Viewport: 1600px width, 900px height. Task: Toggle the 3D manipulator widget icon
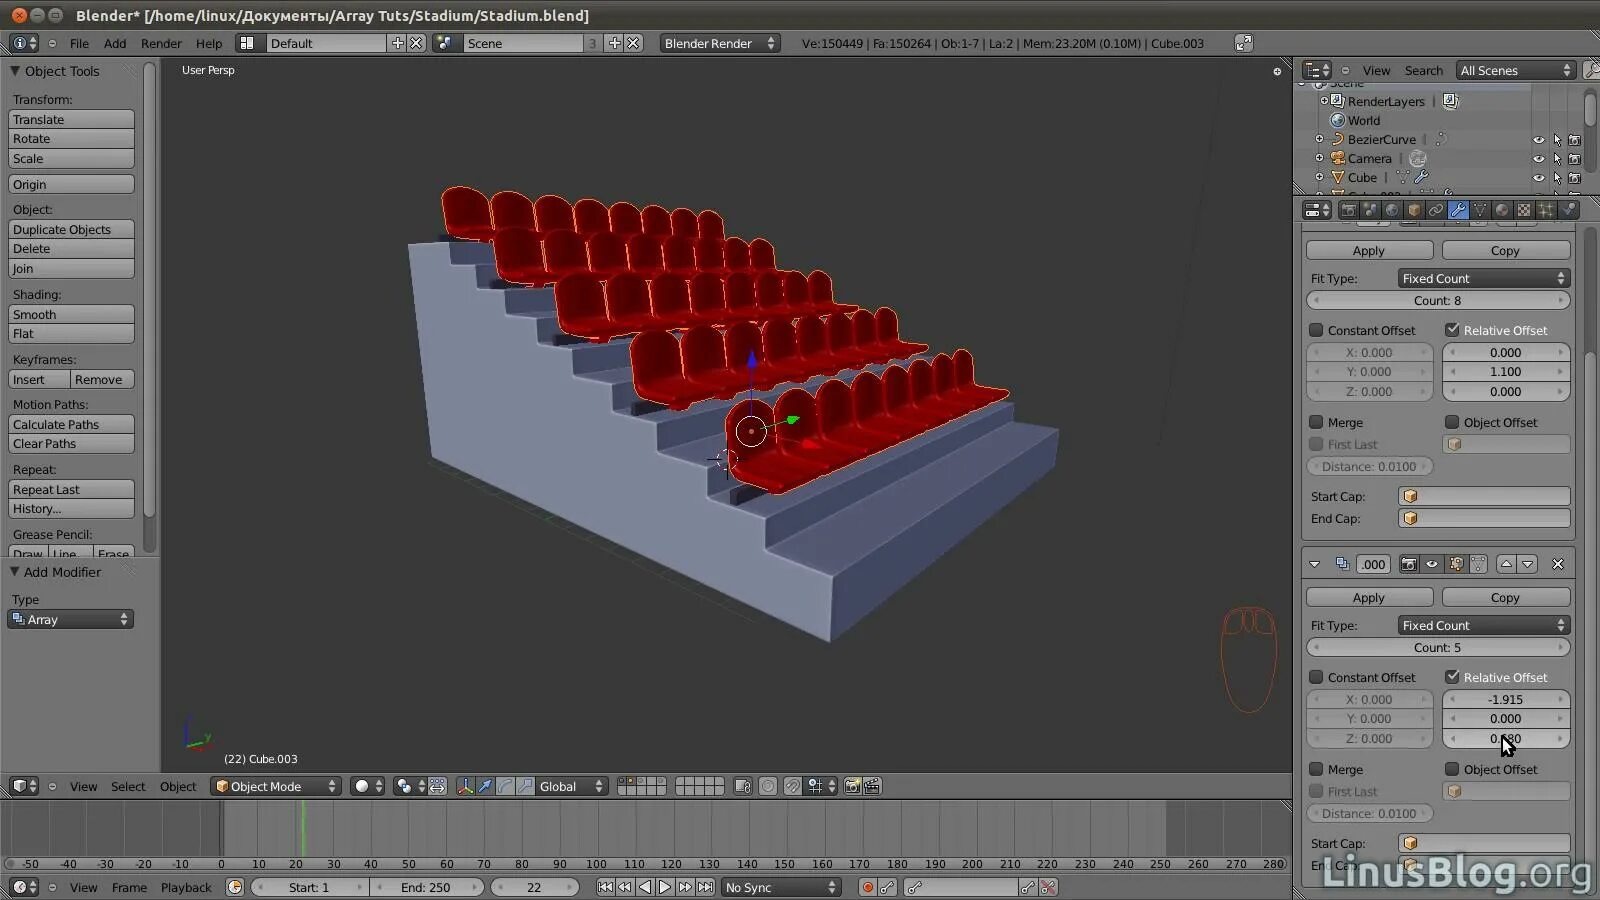[465, 786]
